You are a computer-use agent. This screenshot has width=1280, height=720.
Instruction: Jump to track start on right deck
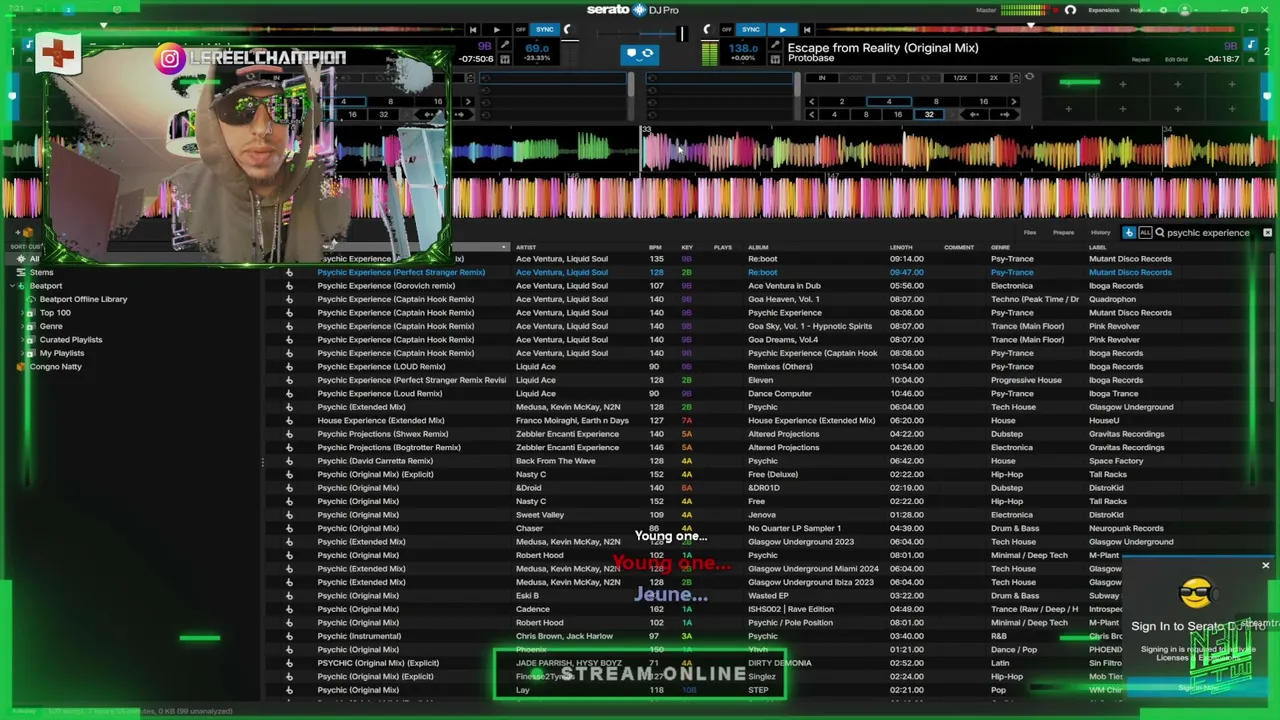pos(807,30)
